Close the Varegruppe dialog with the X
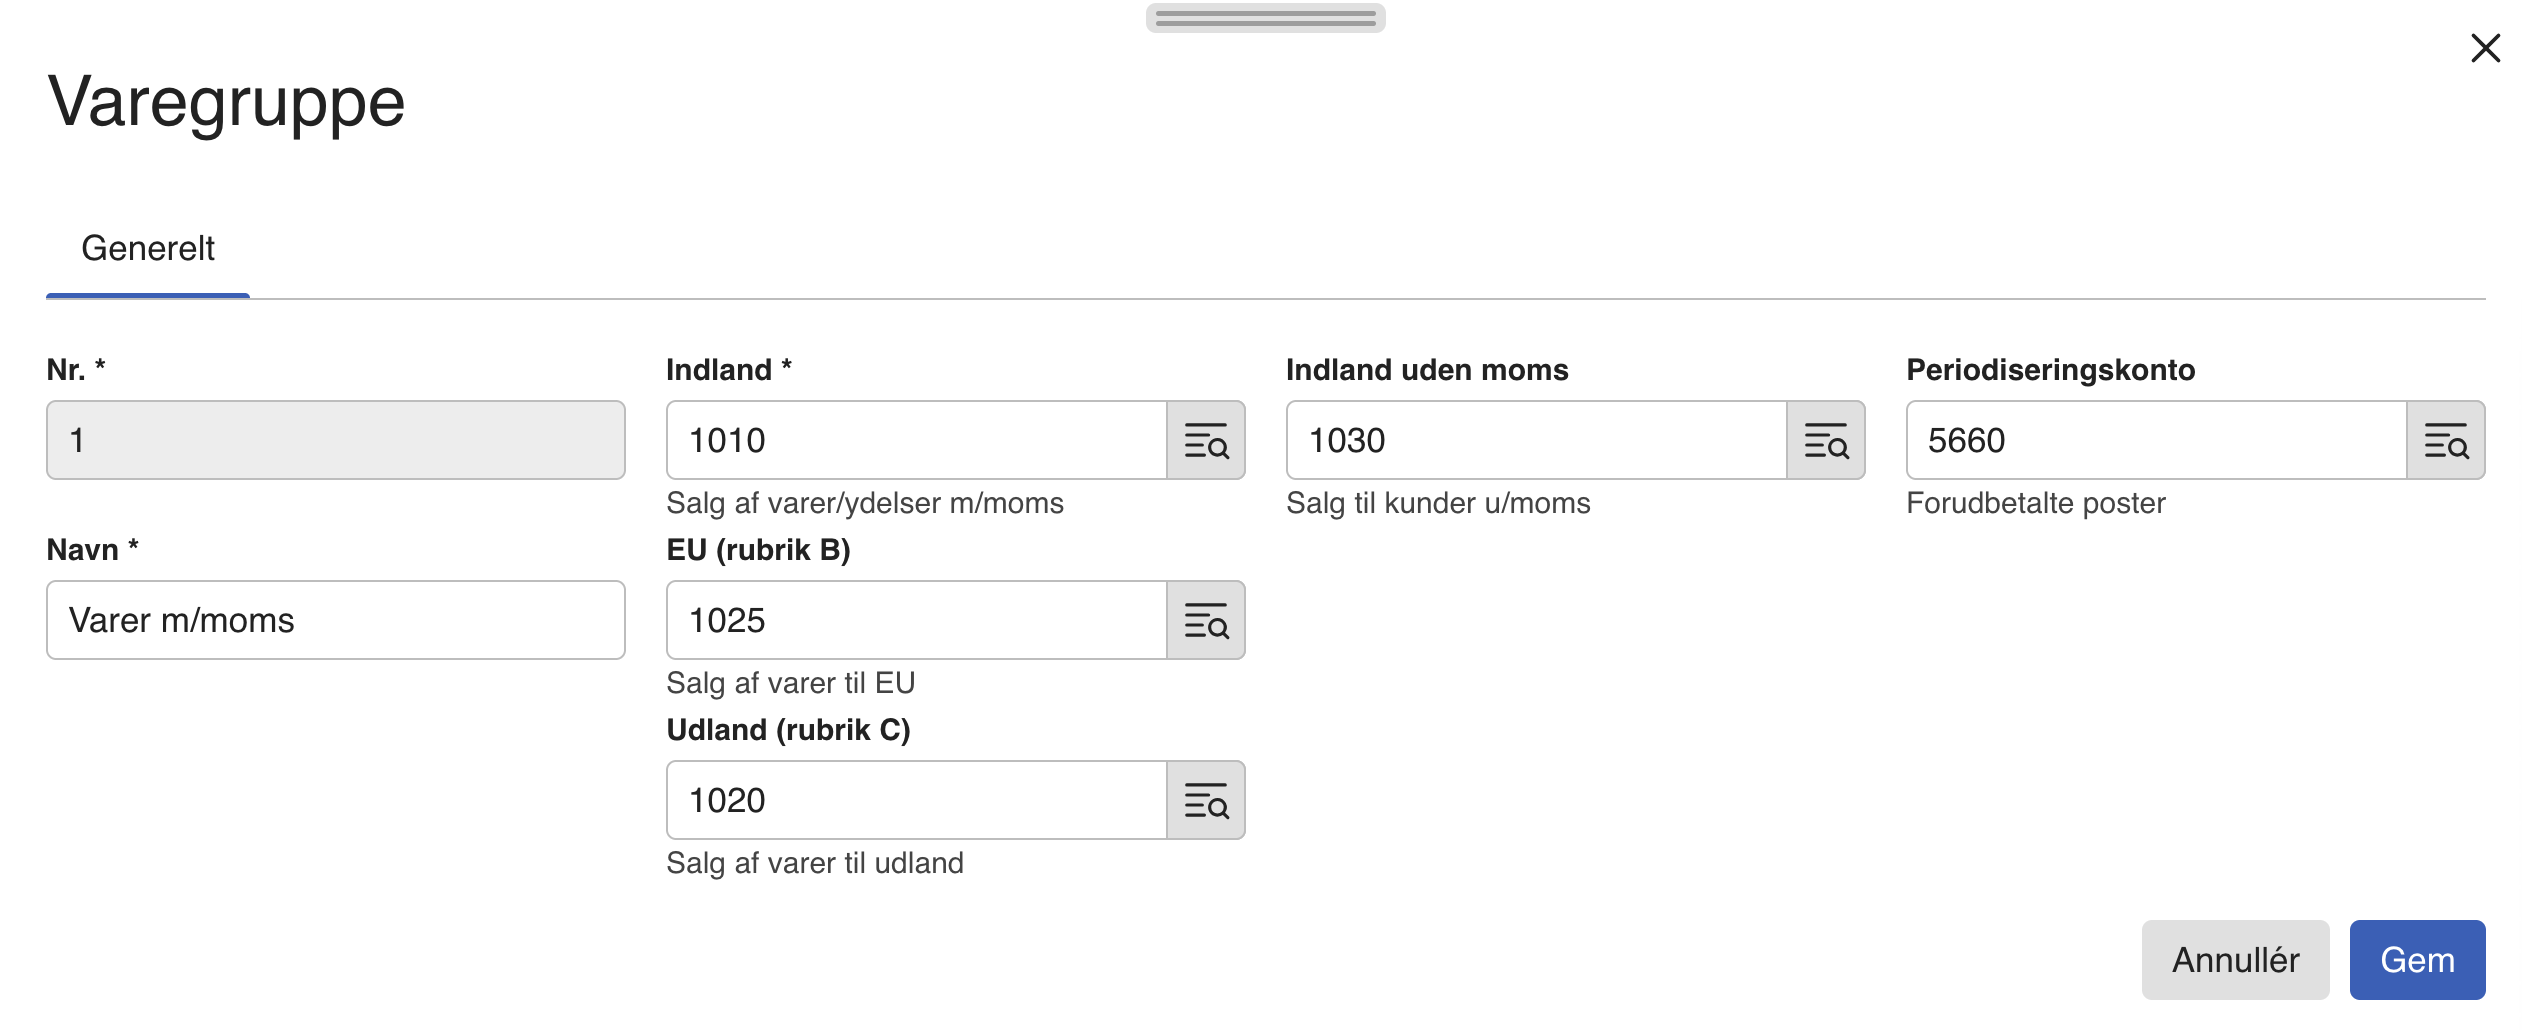This screenshot has height=1030, width=2522. (x=2485, y=48)
